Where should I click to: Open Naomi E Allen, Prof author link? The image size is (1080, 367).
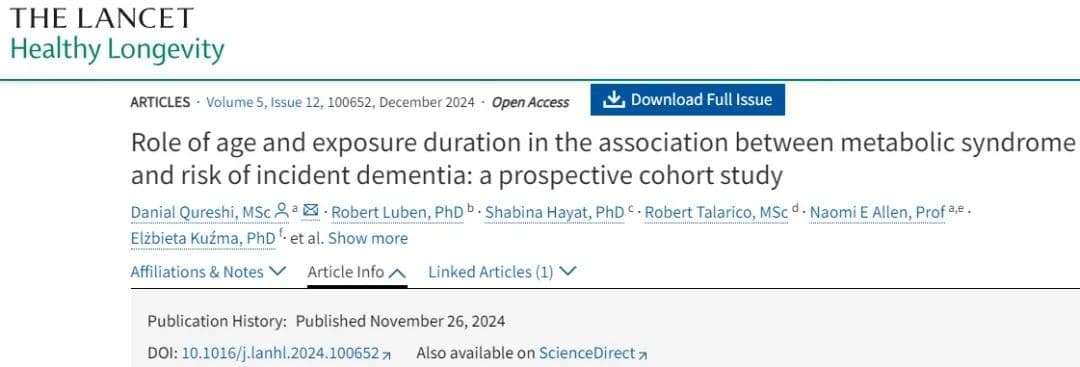[x=878, y=213]
